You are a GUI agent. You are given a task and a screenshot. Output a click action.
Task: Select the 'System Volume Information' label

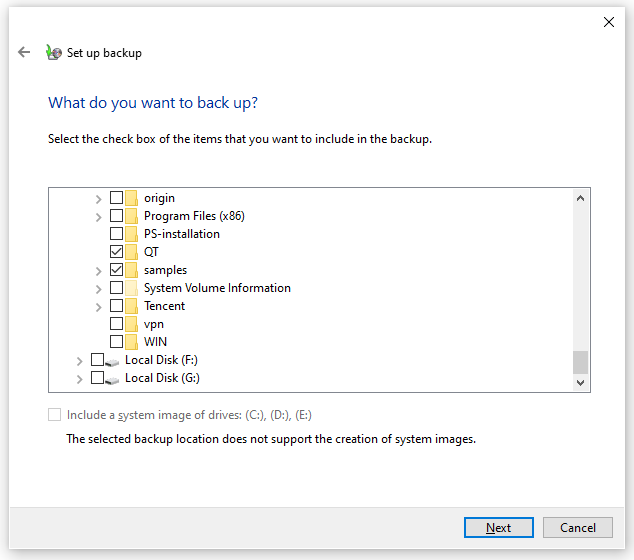[x=218, y=288]
